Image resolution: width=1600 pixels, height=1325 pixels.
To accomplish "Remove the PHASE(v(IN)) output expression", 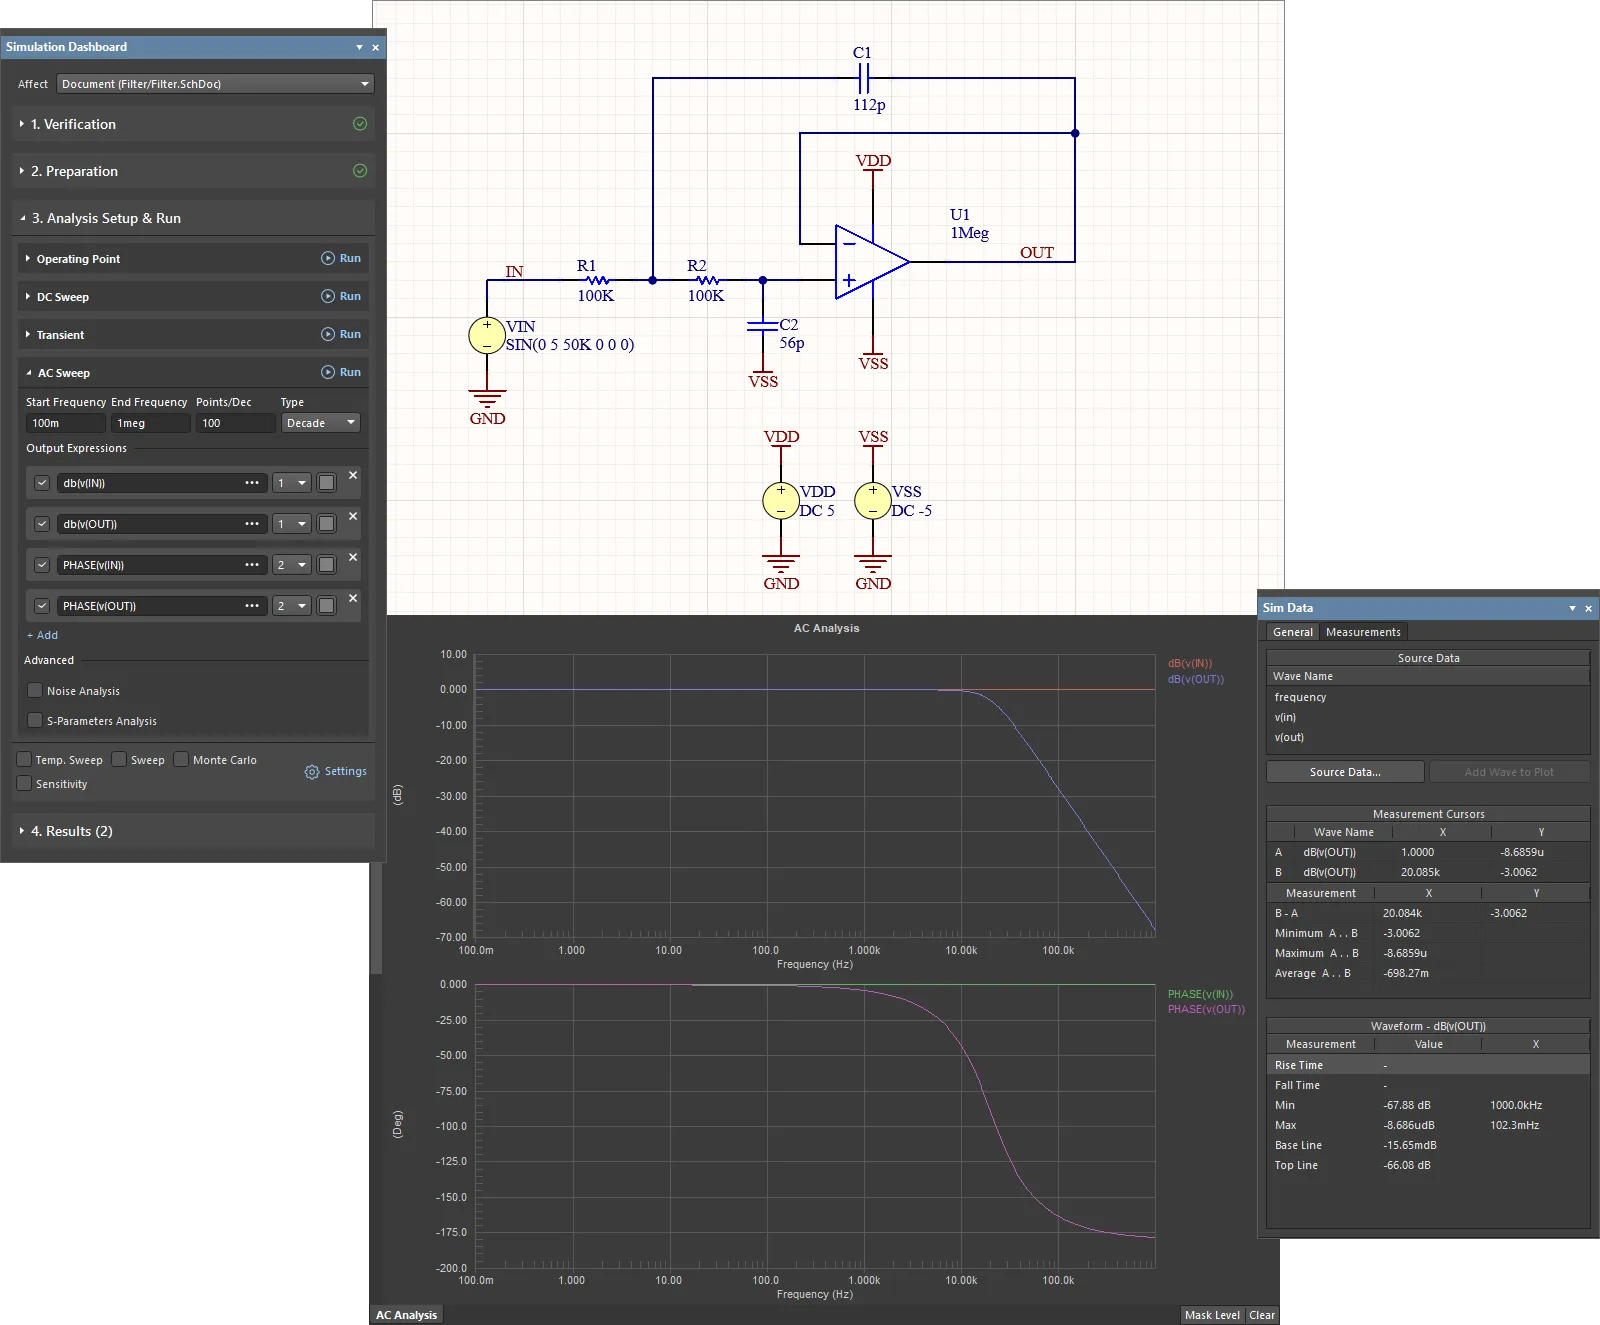I will [353, 558].
